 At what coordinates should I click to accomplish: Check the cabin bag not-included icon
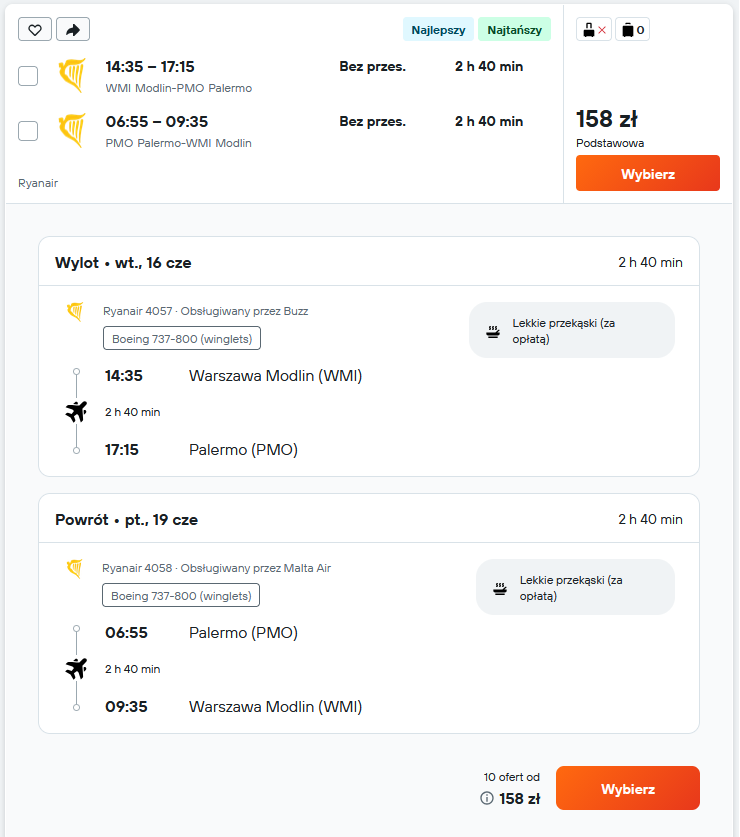(x=594, y=30)
